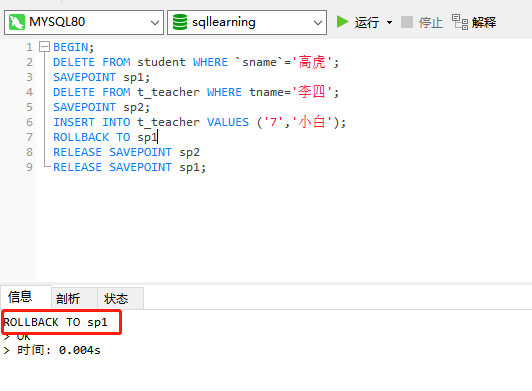Click 'RELEASE SAVEPOINT sp1;' on line 9
Screen dimensions: 532x391
point(129,167)
